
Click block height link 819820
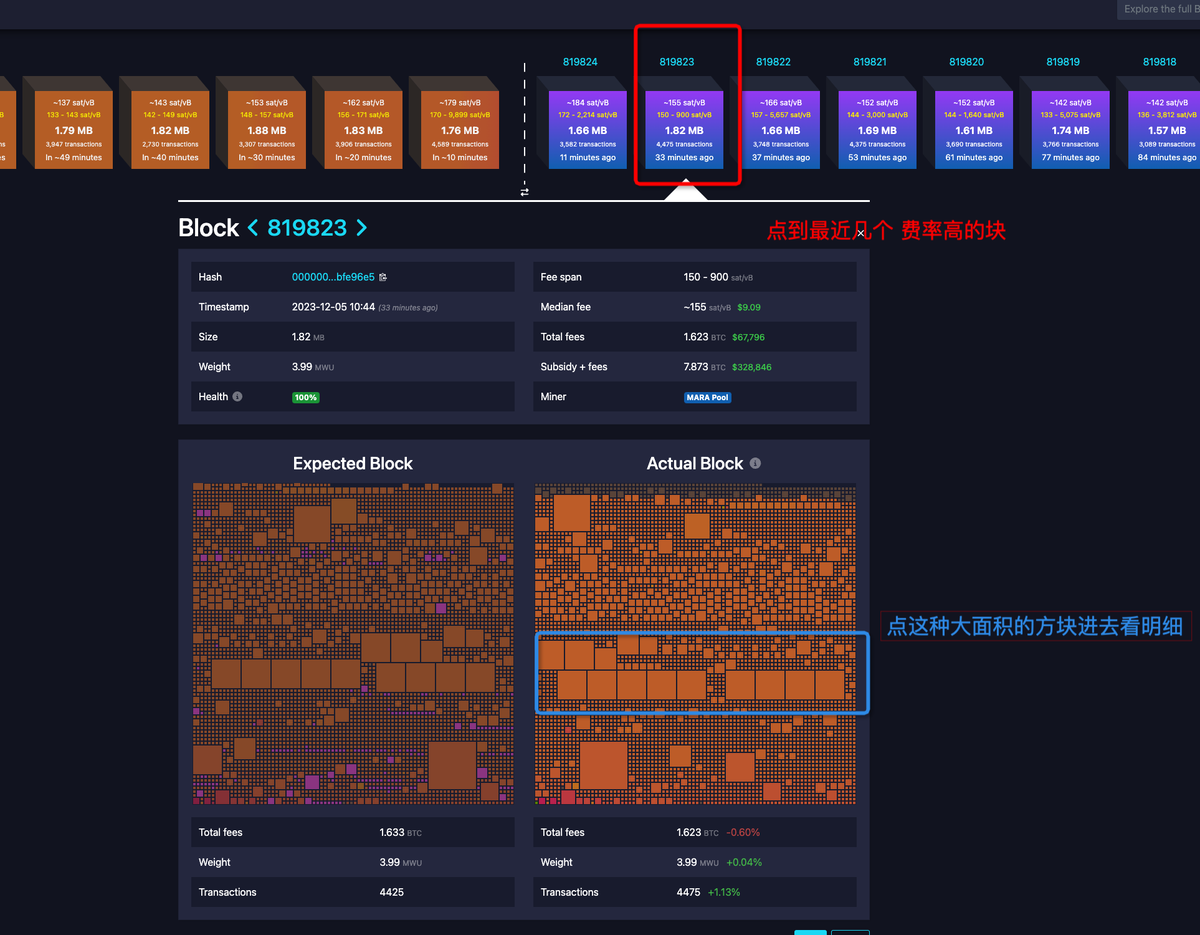click(966, 62)
